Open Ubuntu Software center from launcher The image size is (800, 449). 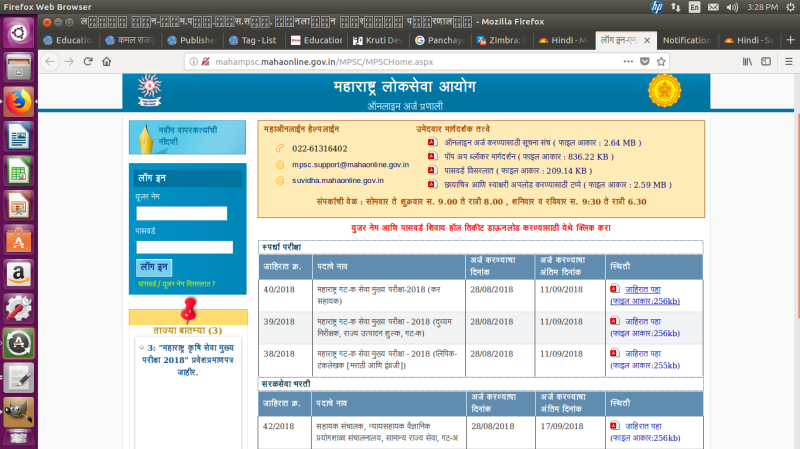(x=18, y=240)
